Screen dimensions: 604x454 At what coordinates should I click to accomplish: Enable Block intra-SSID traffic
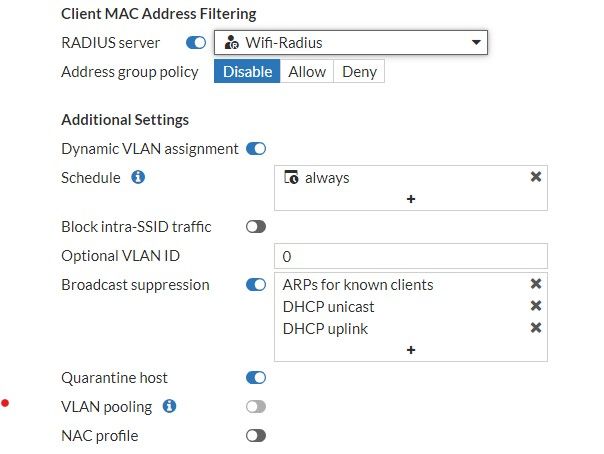pos(256,227)
